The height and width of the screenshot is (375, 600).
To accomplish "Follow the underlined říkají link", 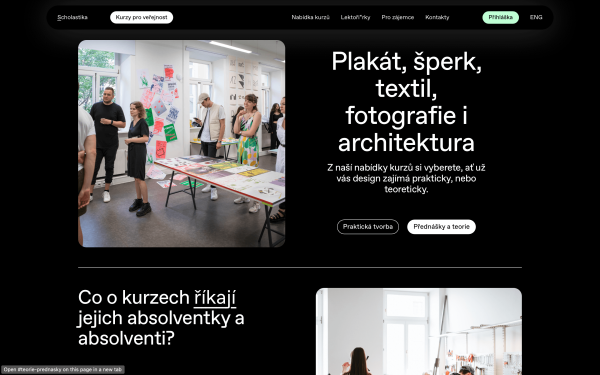I will coord(215,298).
